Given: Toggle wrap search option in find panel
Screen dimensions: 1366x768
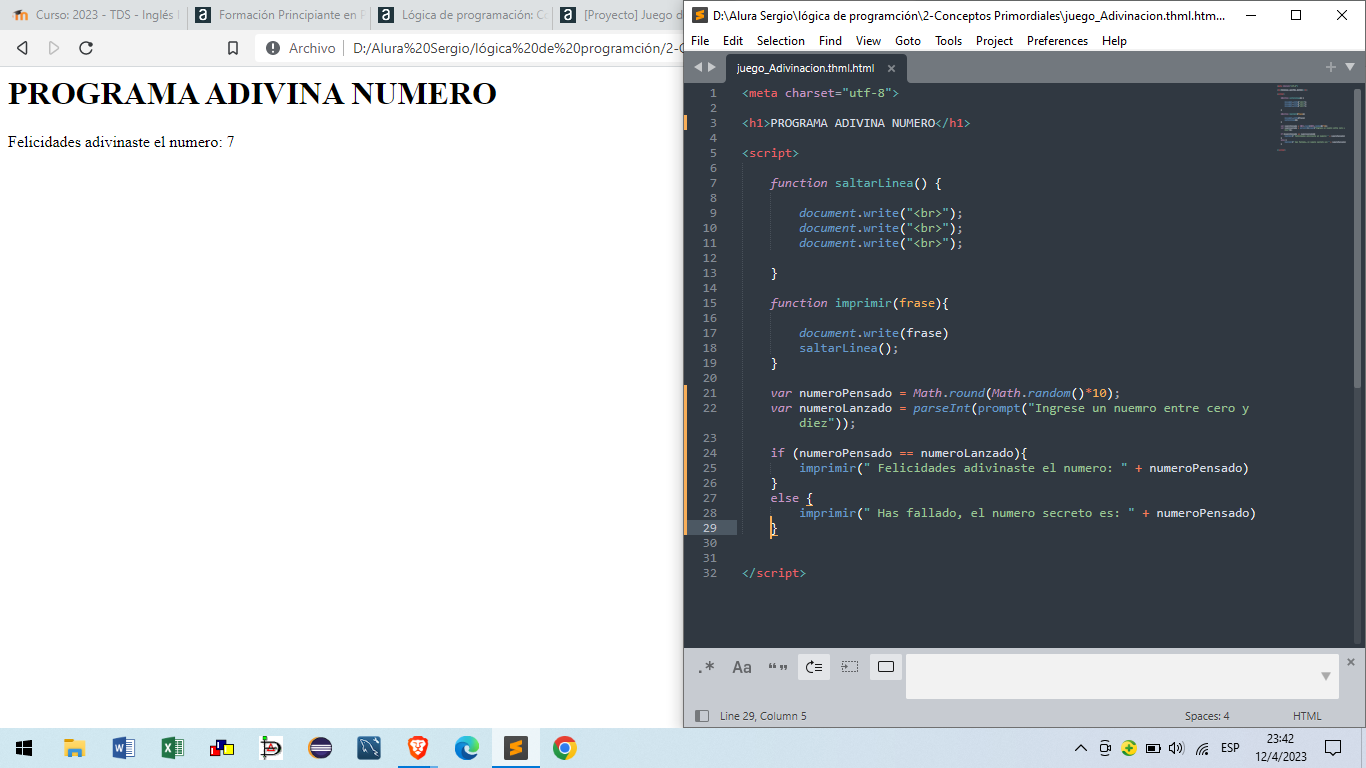Looking at the screenshot, I should coord(814,667).
